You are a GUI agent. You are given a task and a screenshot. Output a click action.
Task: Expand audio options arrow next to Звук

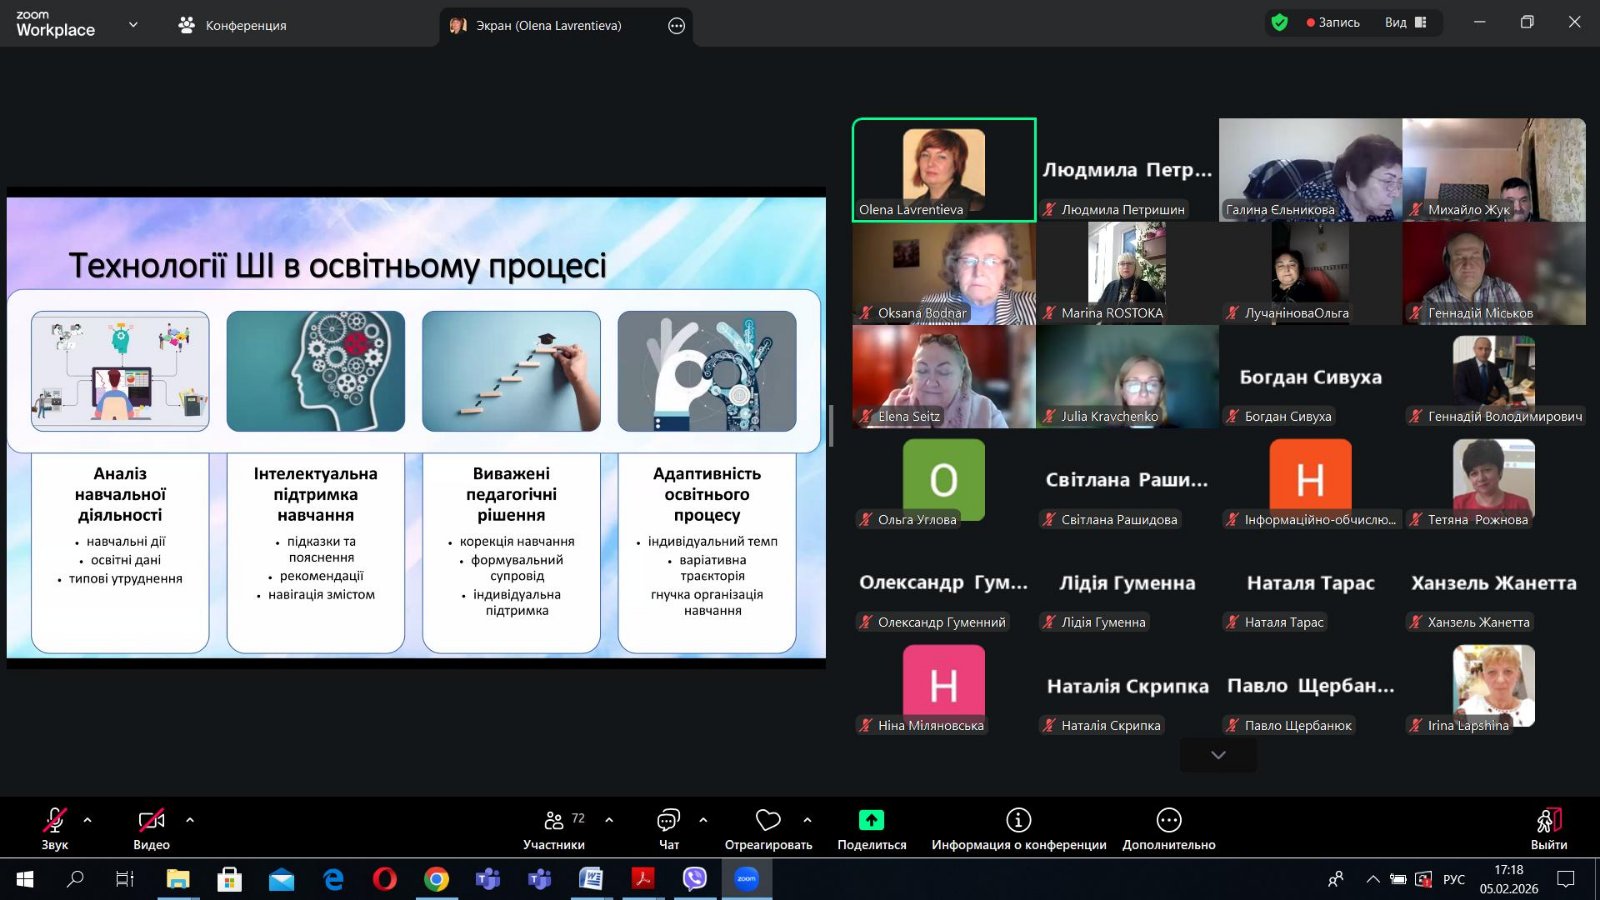click(x=88, y=820)
